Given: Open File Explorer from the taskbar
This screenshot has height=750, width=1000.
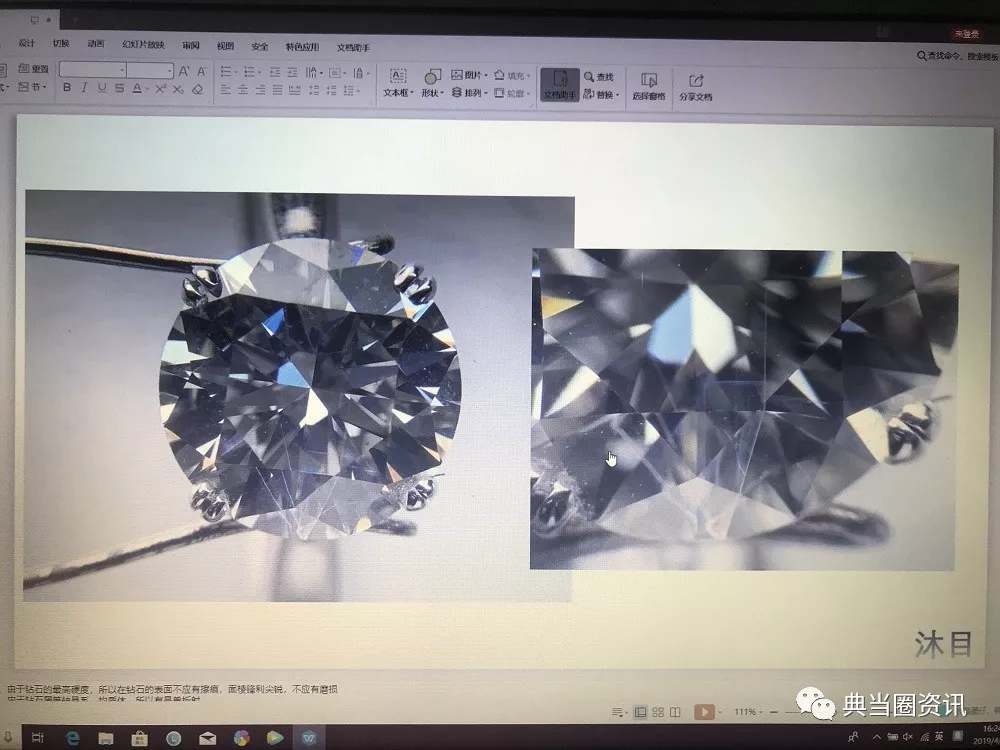Looking at the screenshot, I should point(106,739).
